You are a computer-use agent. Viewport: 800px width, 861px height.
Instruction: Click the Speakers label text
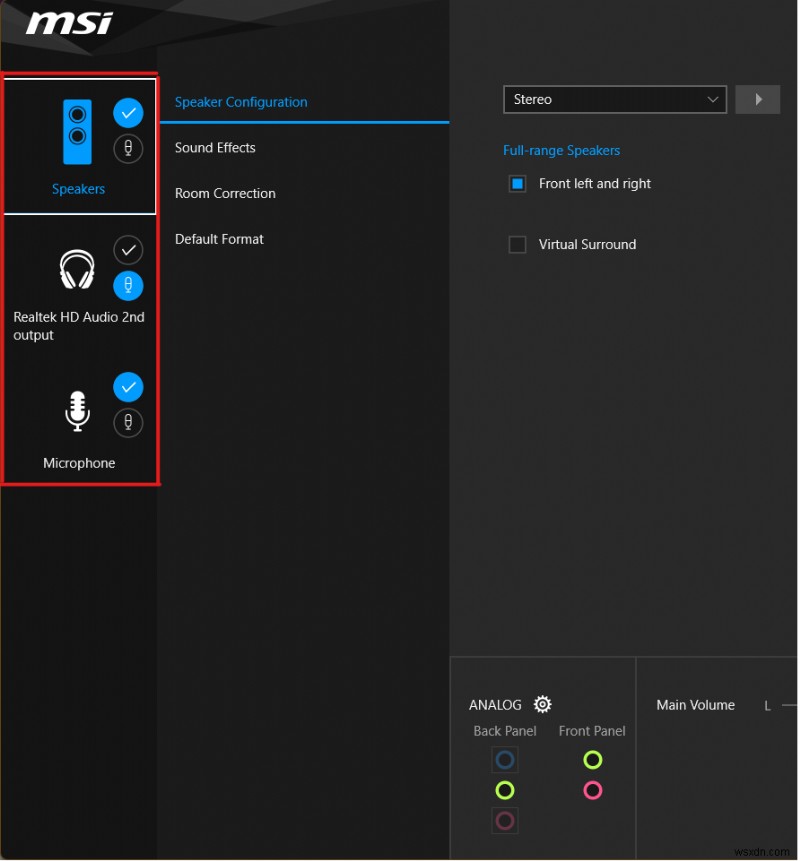click(78, 189)
